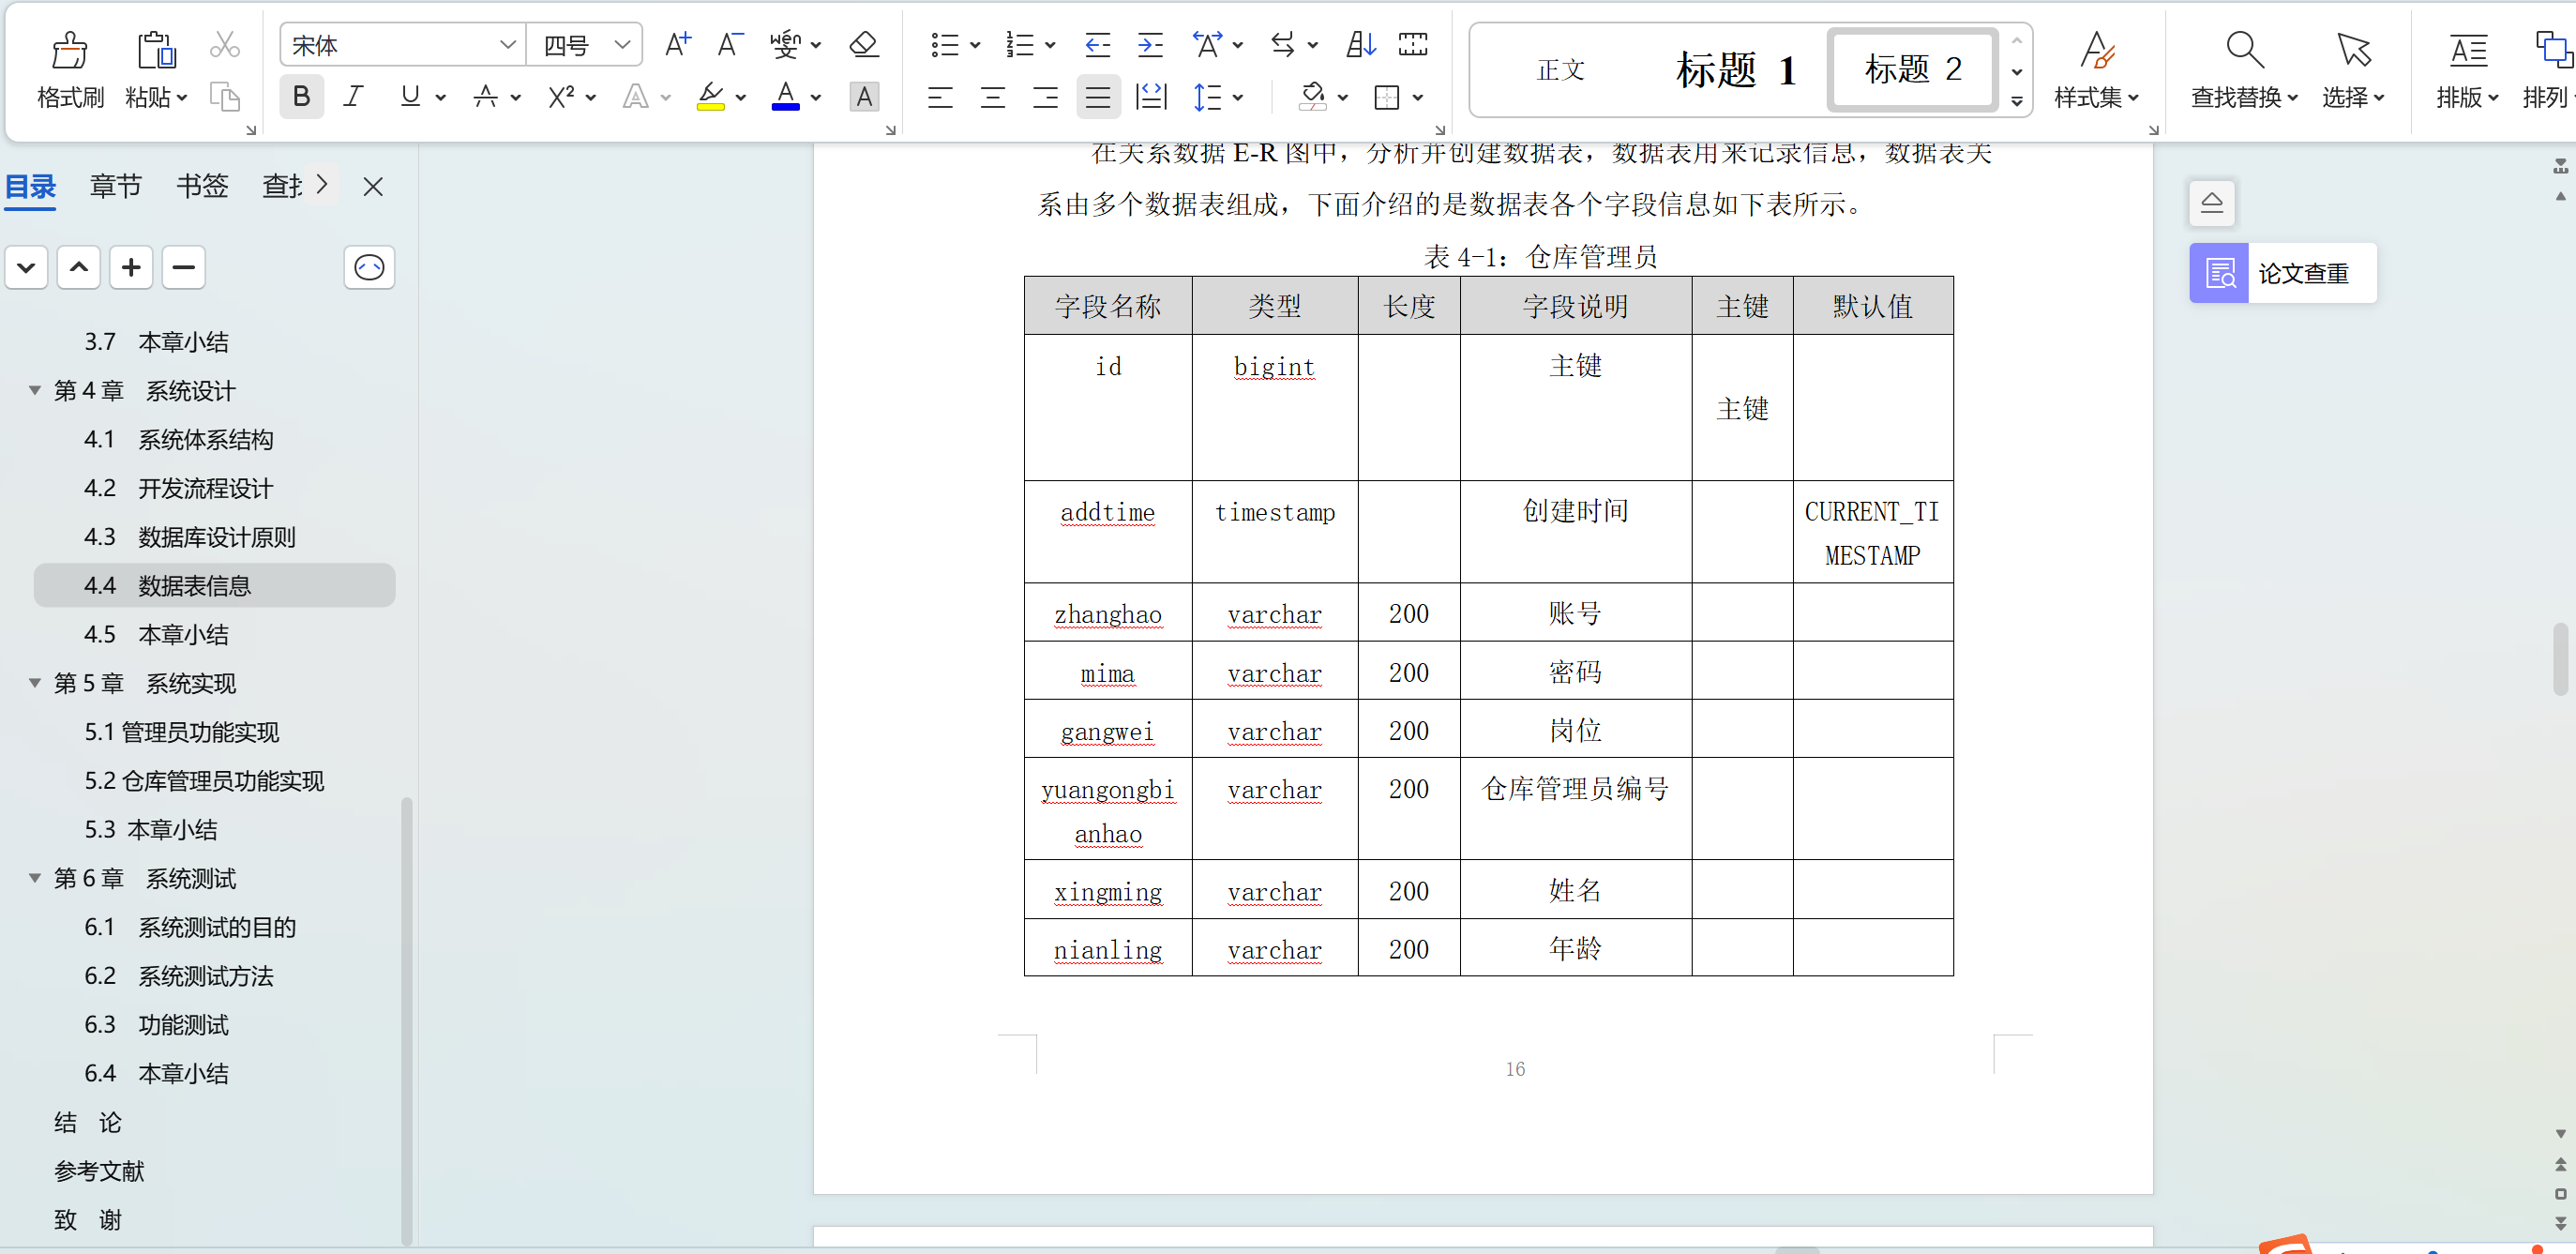
Task: Click the Cut (剪切) scissors icon
Action: pyautogui.click(x=224, y=44)
